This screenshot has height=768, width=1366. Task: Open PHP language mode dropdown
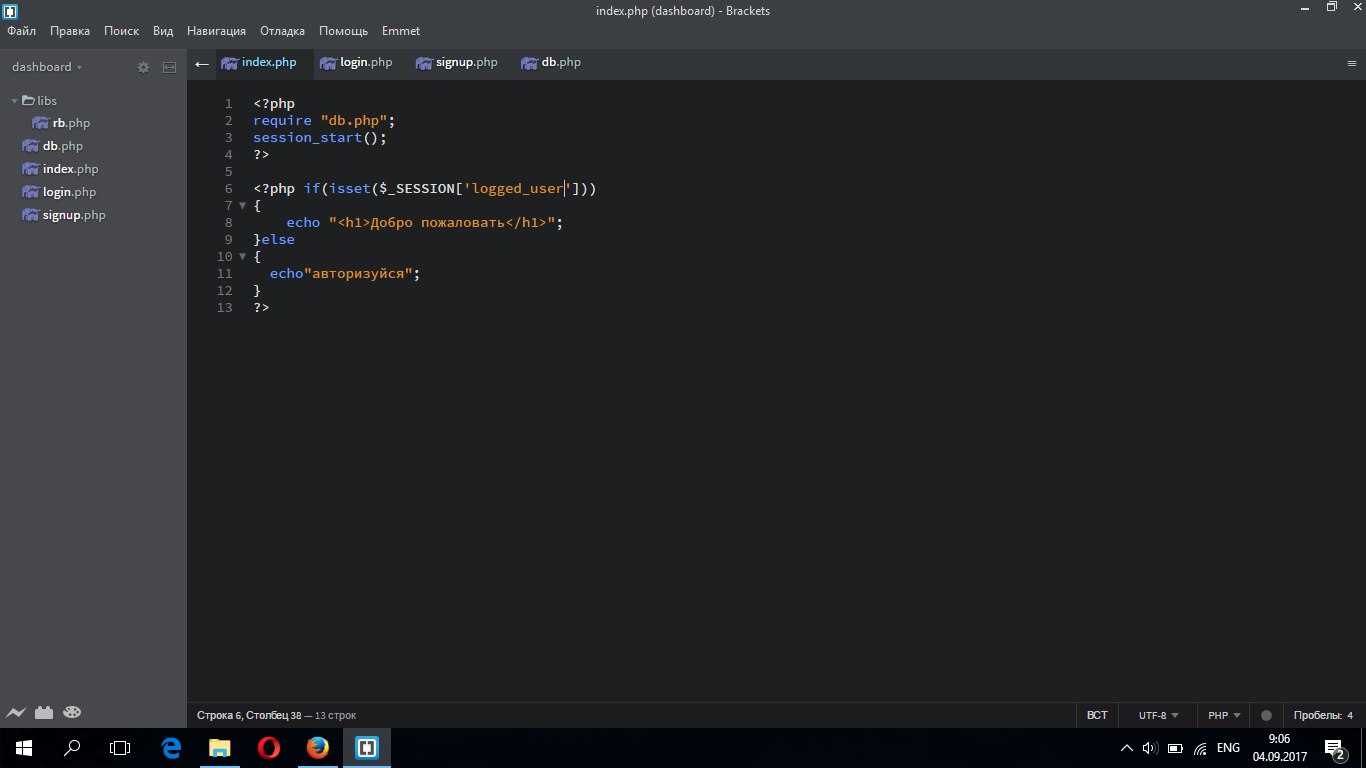click(x=1224, y=716)
